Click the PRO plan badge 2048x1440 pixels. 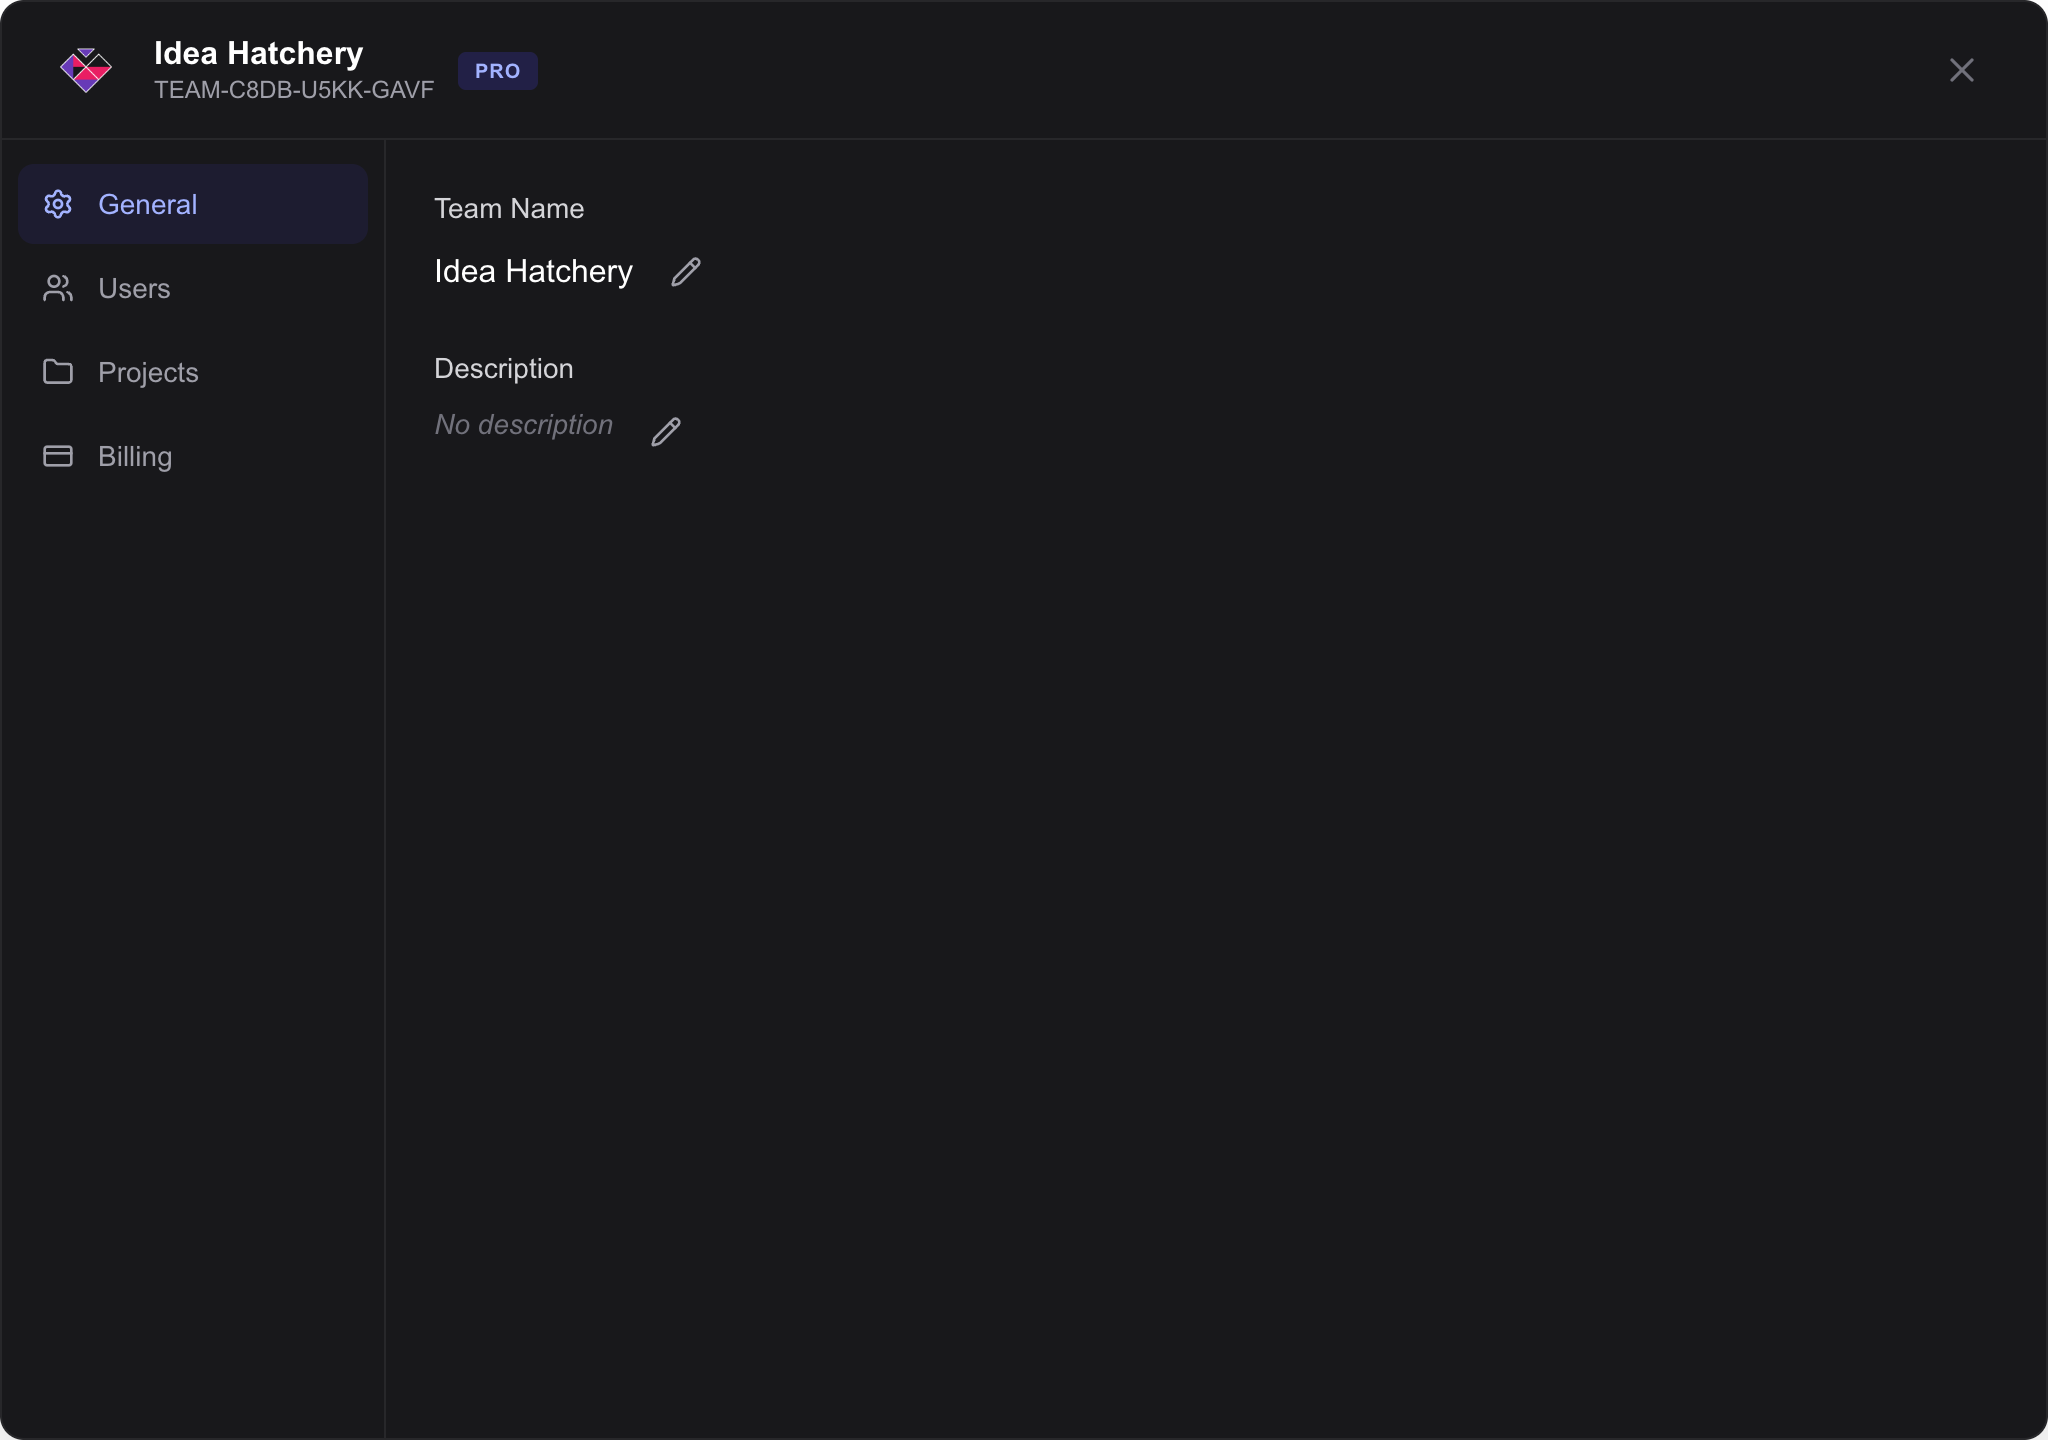497,71
